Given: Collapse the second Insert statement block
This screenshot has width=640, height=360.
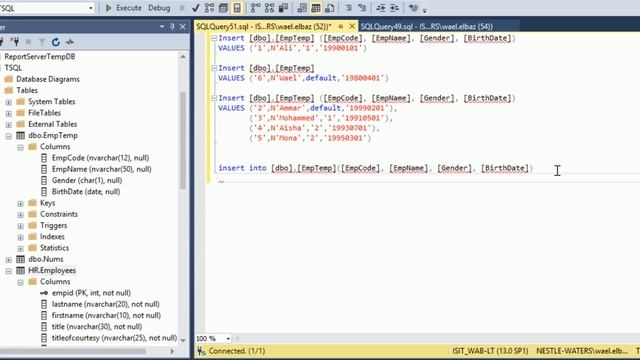Looking at the screenshot, I should coord(214,68).
